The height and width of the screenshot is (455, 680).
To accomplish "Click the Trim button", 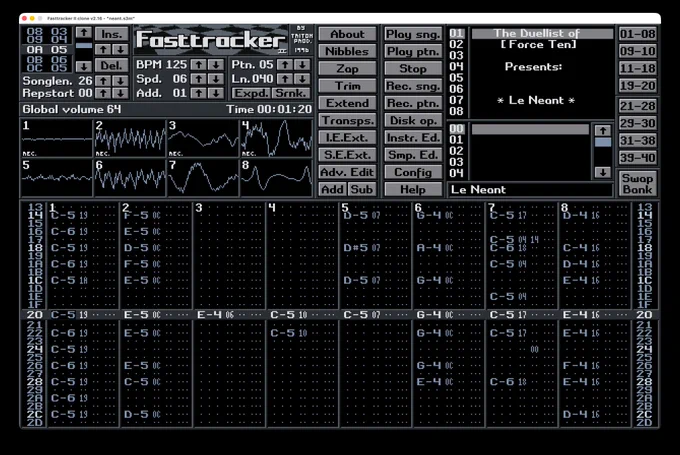I will pos(347,86).
